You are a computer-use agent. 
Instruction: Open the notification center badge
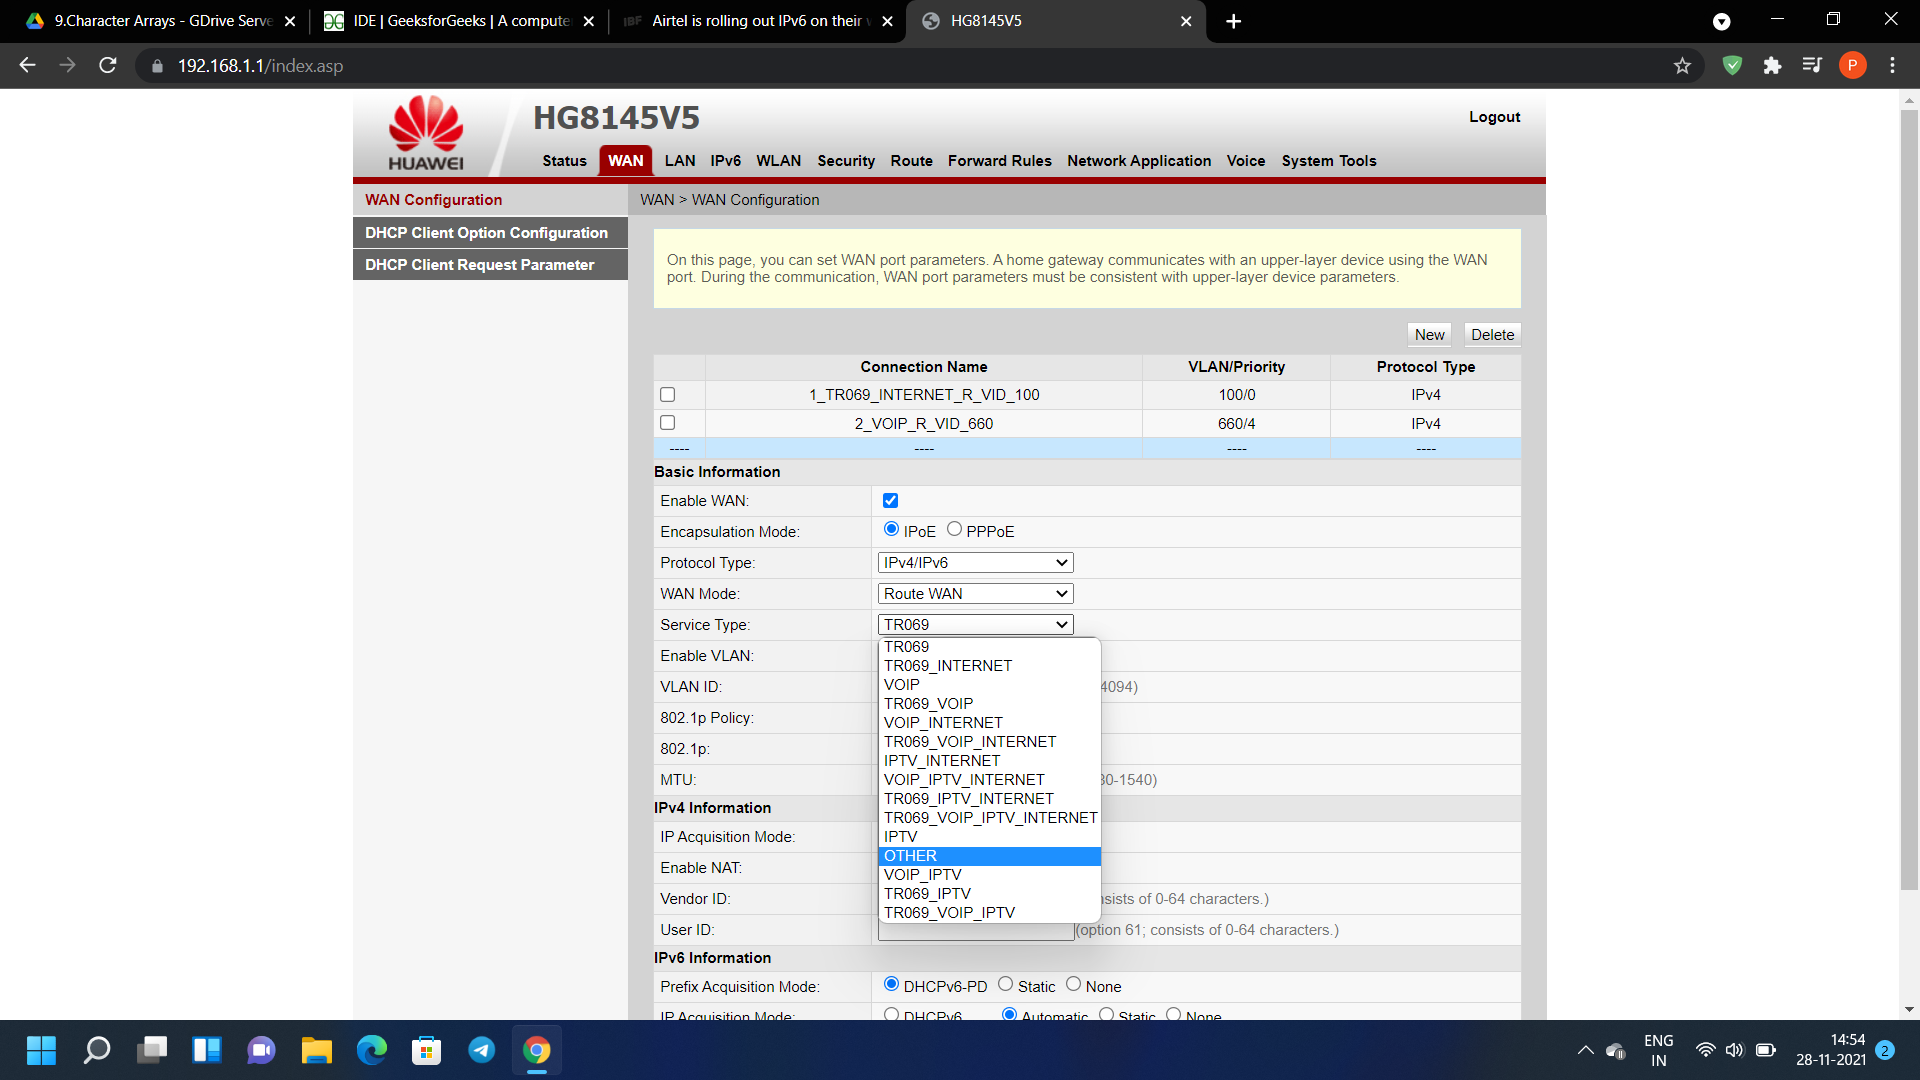(x=1885, y=1050)
